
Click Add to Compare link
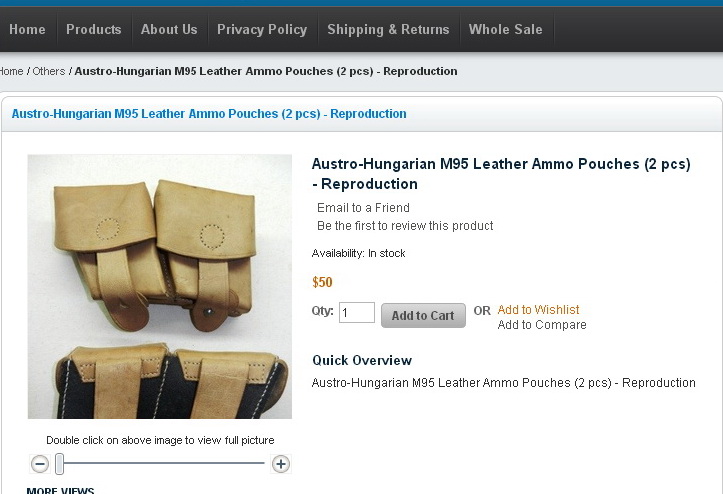(542, 325)
